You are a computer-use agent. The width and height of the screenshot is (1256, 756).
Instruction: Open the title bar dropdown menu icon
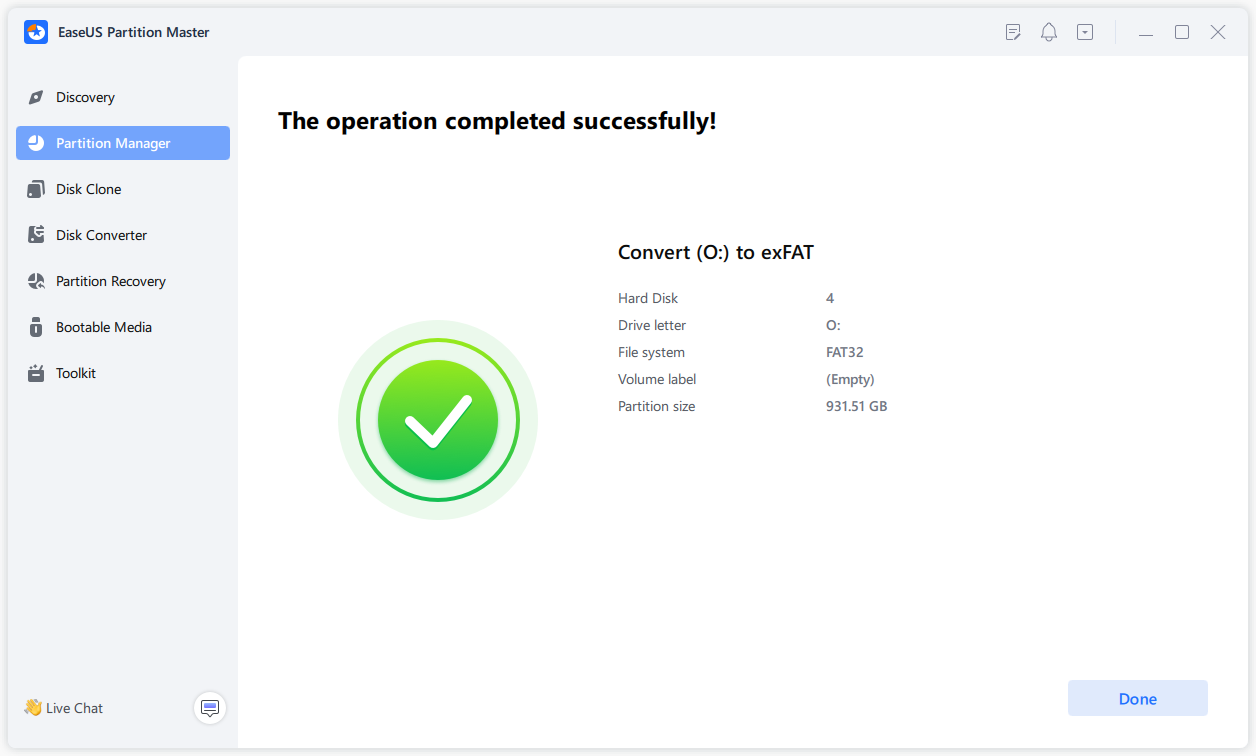1085,32
